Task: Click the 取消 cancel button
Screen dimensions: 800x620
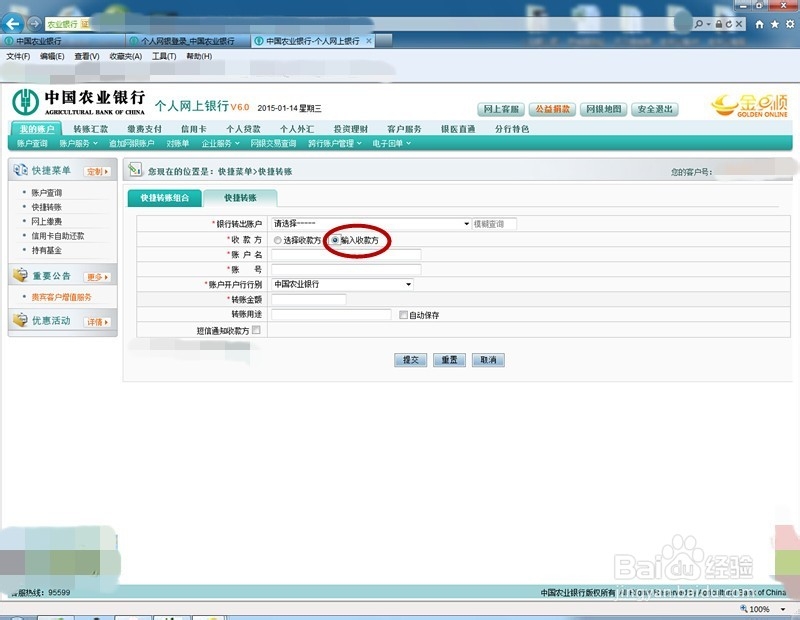Action: click(x=488, y=360)
